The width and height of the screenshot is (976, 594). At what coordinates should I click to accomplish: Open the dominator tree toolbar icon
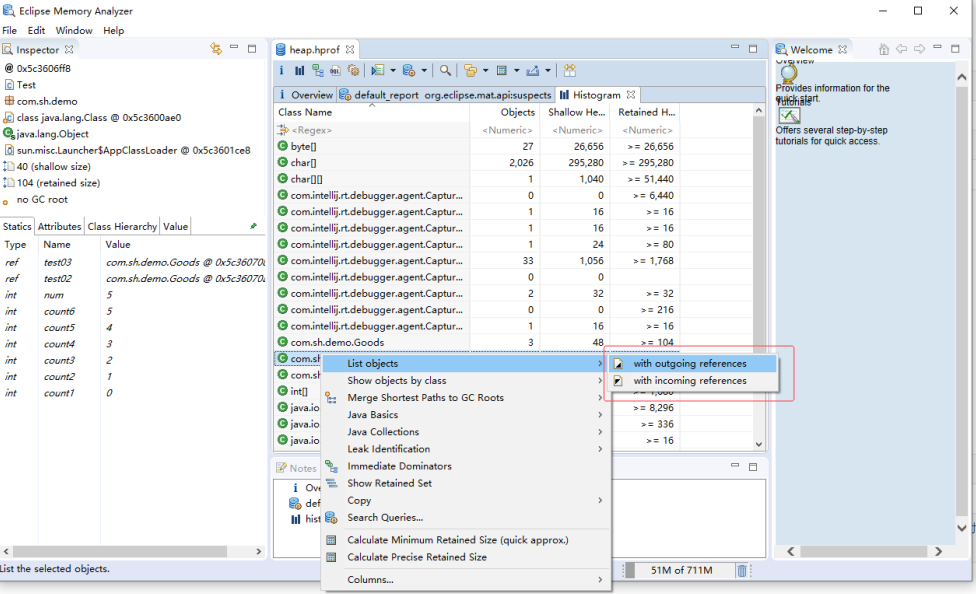[x=317, y=70]
